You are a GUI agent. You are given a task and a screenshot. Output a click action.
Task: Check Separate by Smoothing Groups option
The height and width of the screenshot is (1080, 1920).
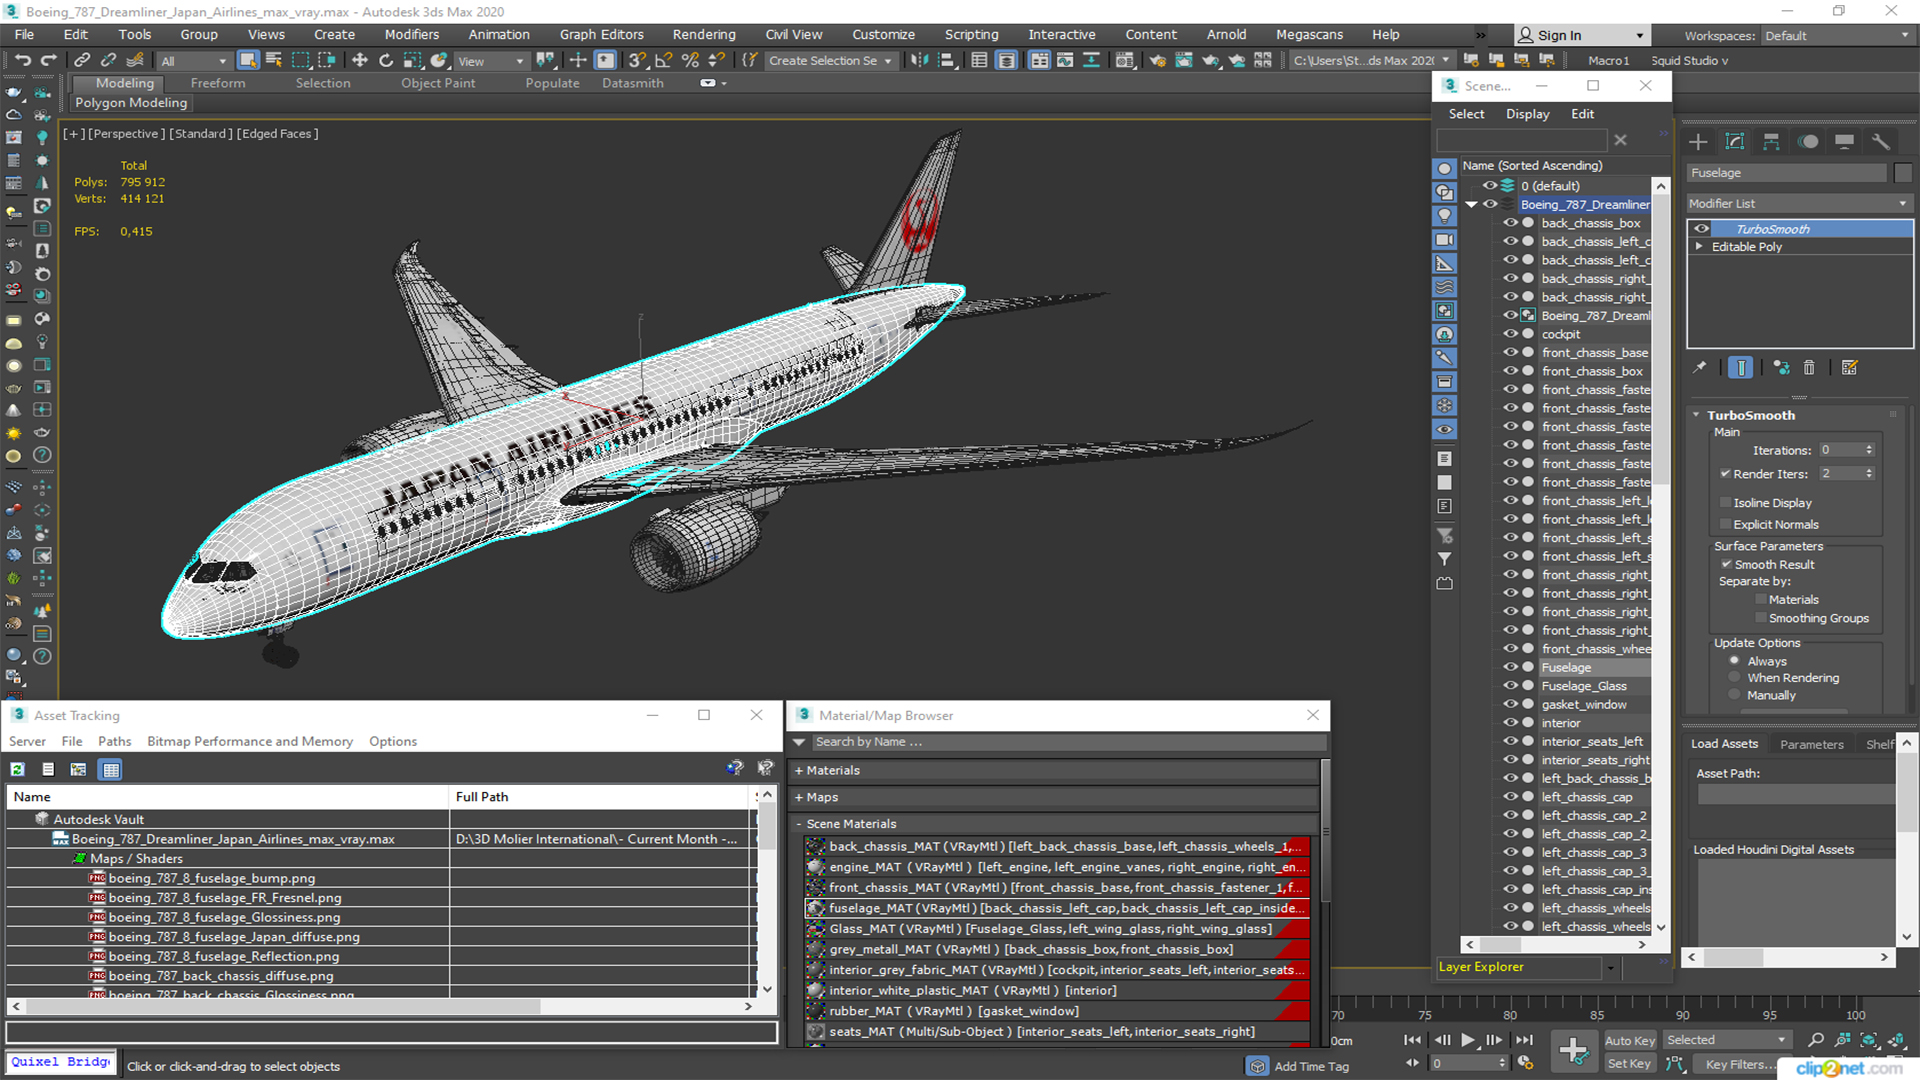[1761, 618]
